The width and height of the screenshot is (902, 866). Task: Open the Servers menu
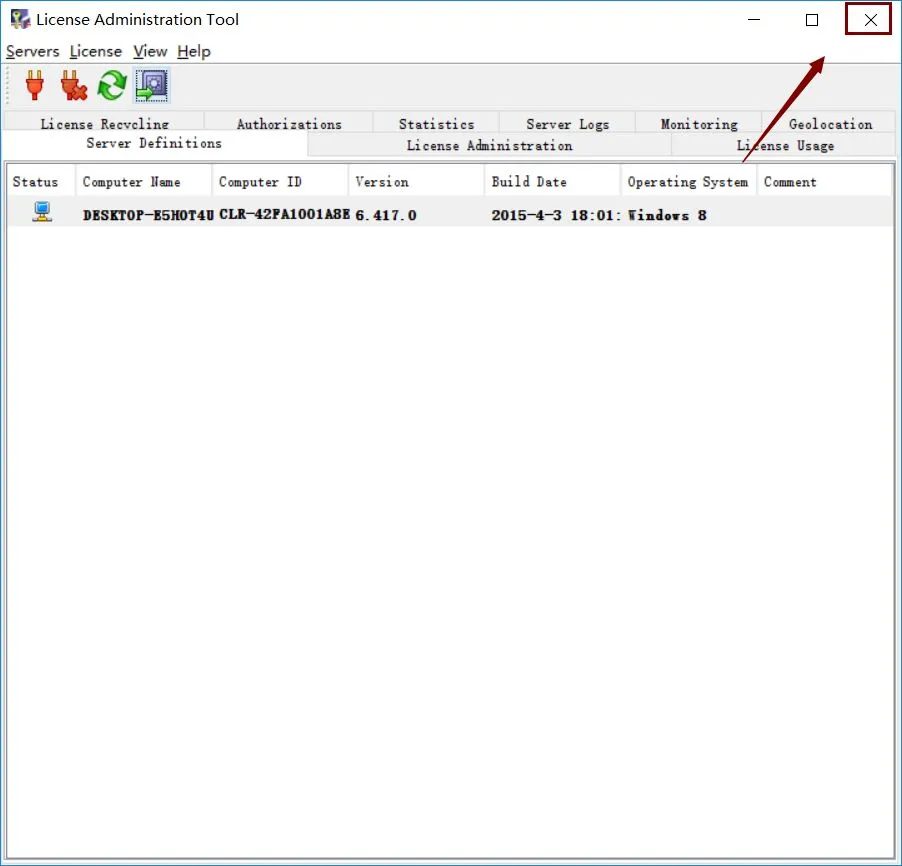point(33,51)
